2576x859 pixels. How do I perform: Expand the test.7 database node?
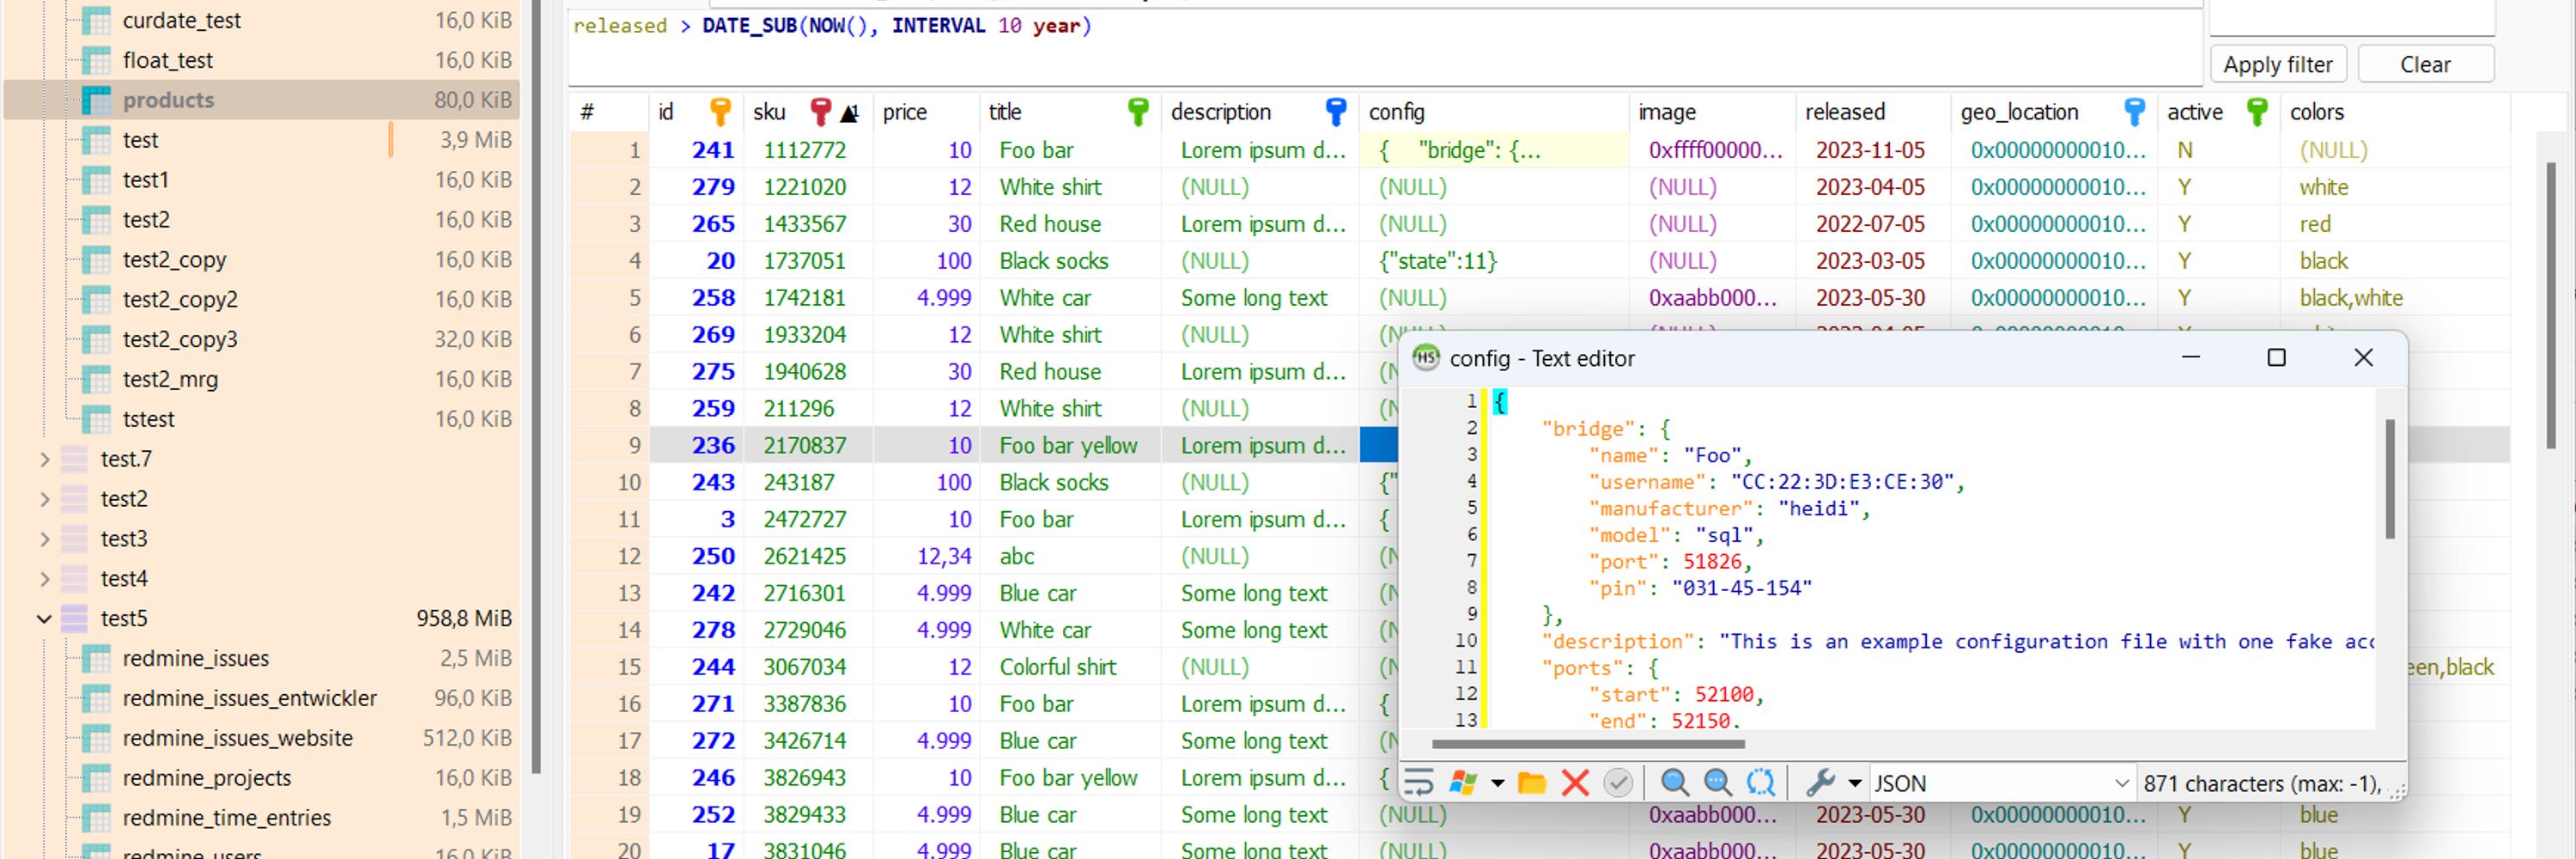tap(44, 459)
